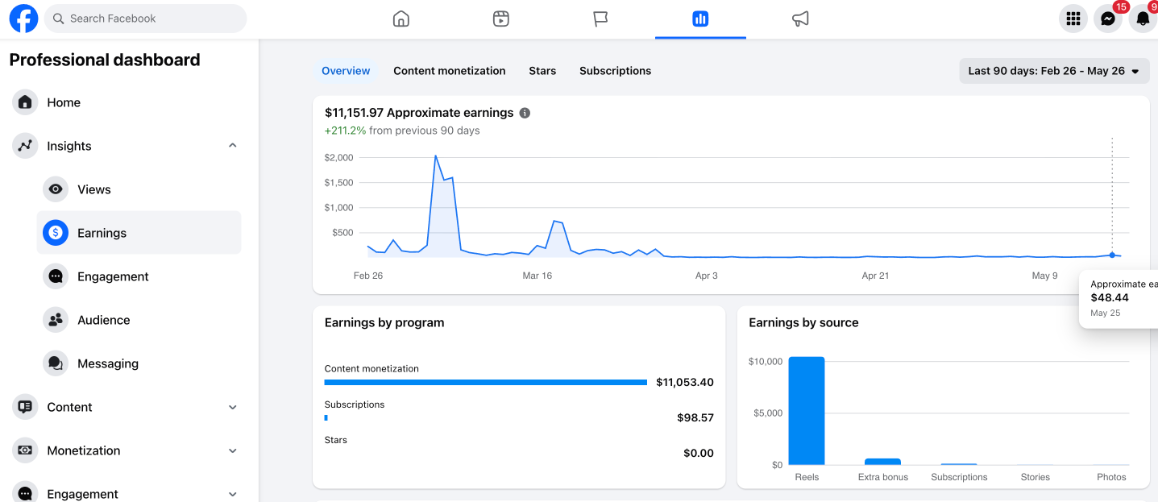Click the Photos label in source chart
The height and width of the screenshot is (502, 1158).
tap(1111, 477)
